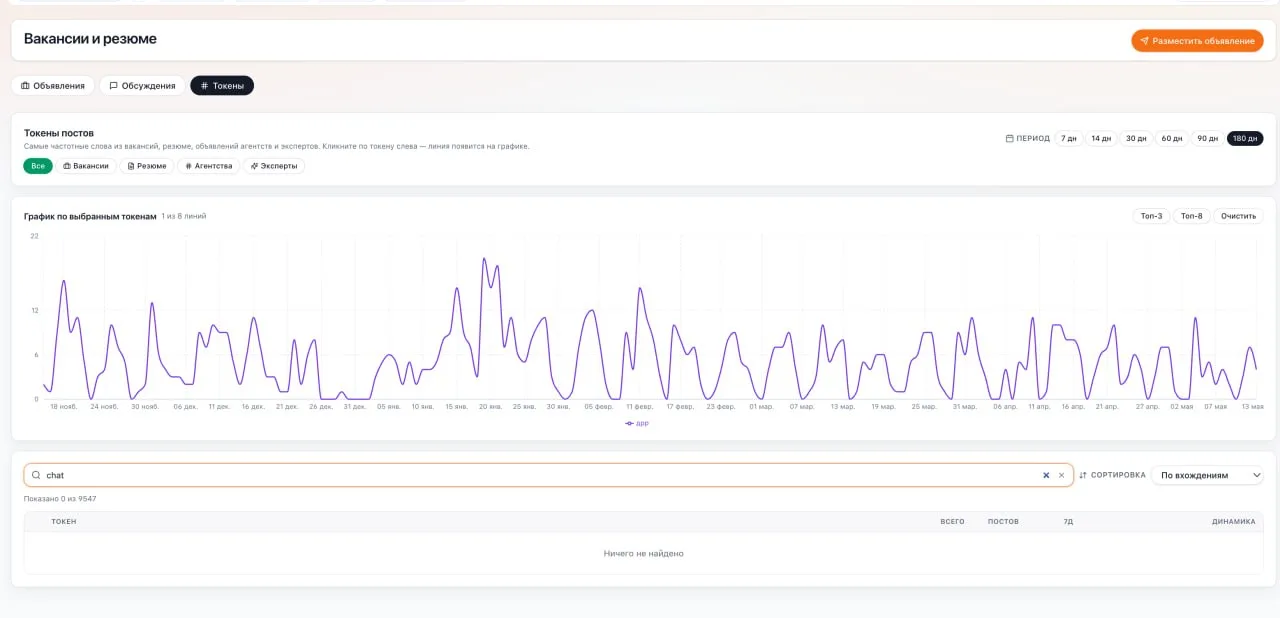
Task: Open the По вхождениям sort dropdown
Action: [1208, 475]
